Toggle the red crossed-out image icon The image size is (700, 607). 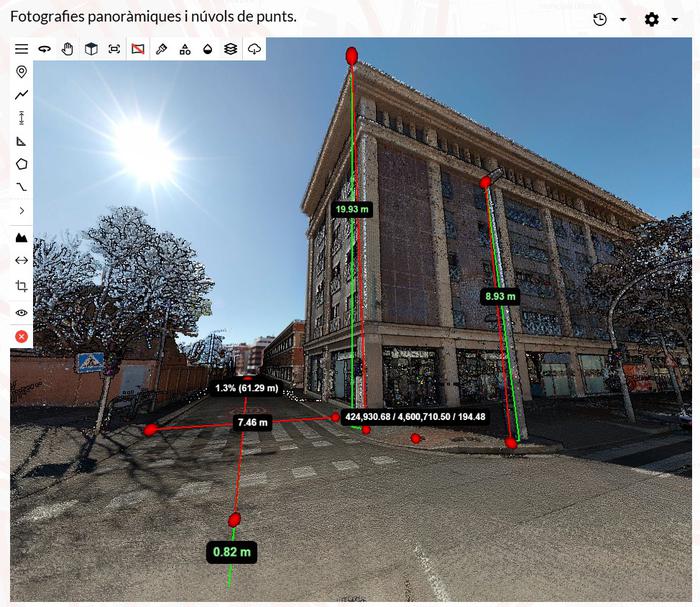point(138,49)
